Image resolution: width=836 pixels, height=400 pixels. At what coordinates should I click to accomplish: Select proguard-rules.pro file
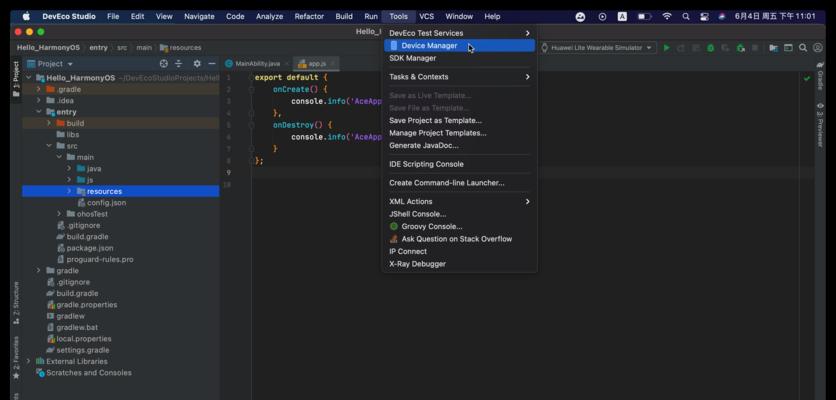pos(95,259)
